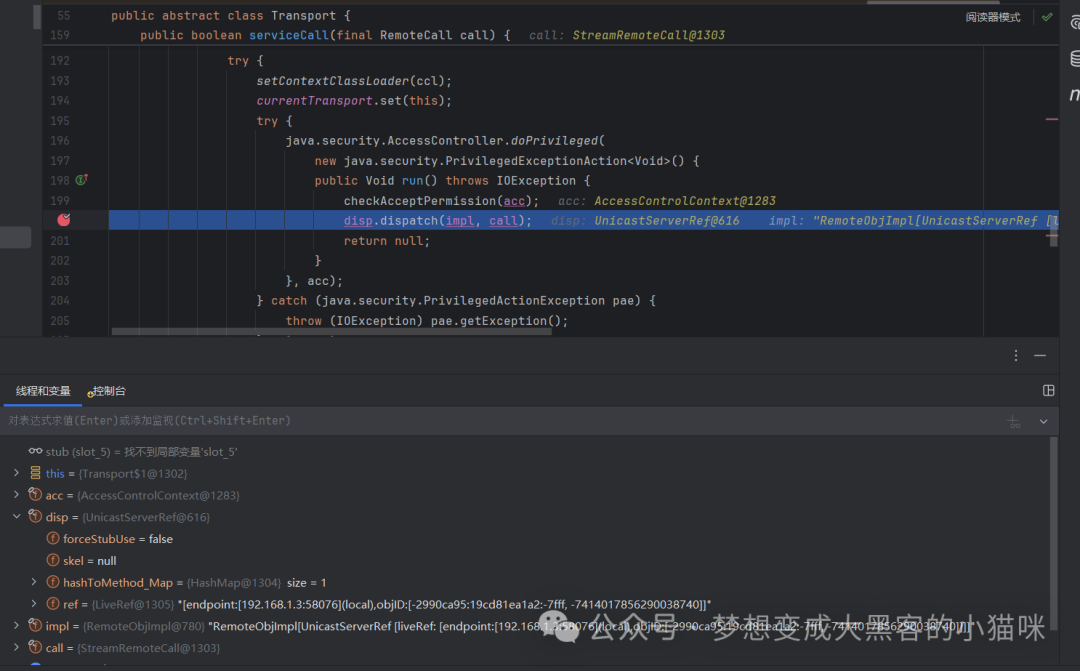Image resolution: width=1080 pixels, height=671 pixels.
Task: Expand the hashToMethod_Map field
Action: point(34,582)
